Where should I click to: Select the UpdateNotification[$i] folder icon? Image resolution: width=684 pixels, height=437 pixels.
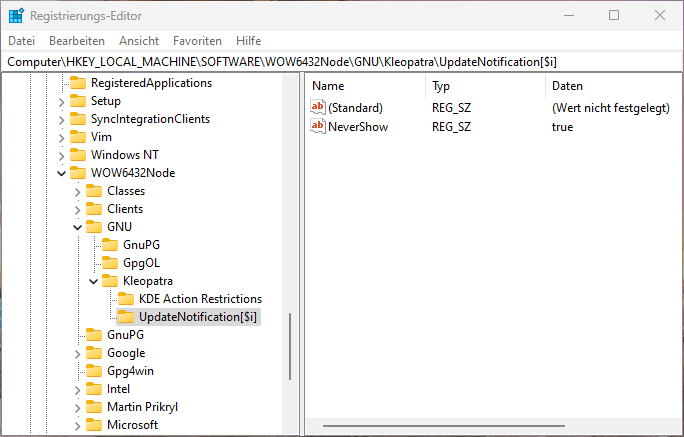coord(125,317)
